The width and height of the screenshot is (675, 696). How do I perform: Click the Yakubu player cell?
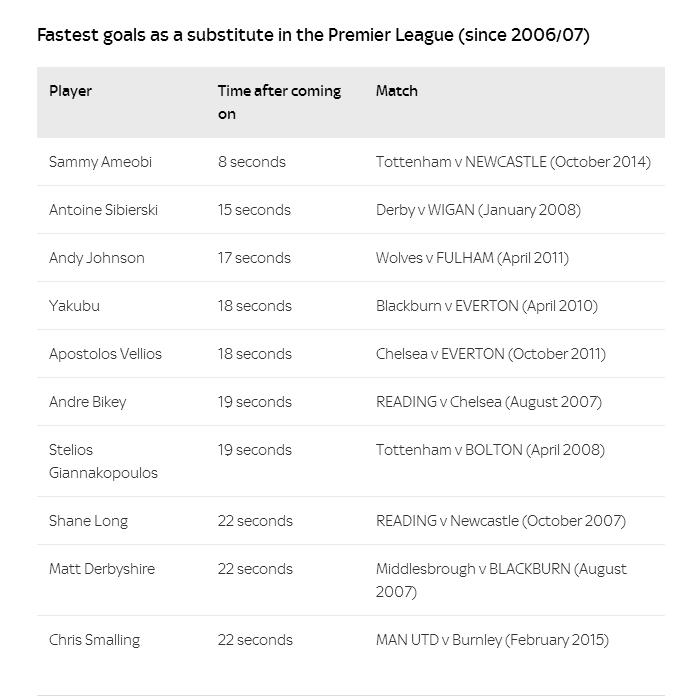click(74, 306)
